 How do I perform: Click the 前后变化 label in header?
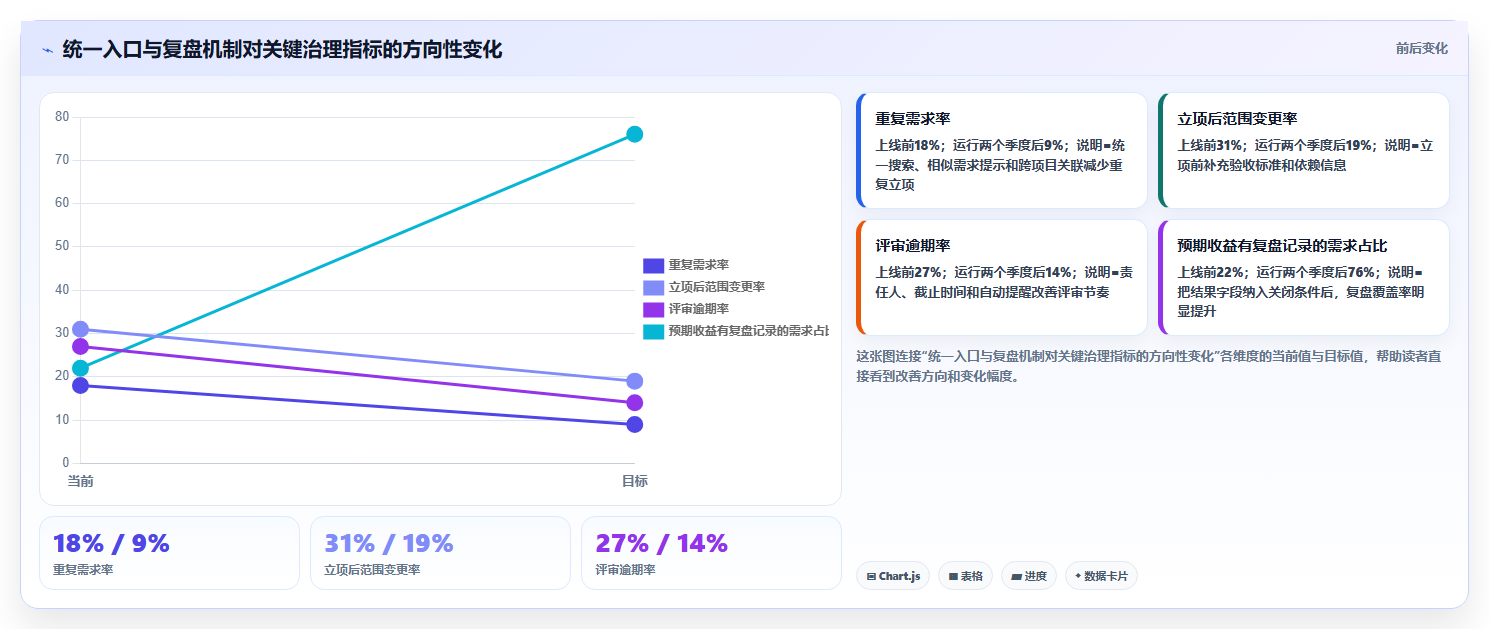pos(1421,49)
